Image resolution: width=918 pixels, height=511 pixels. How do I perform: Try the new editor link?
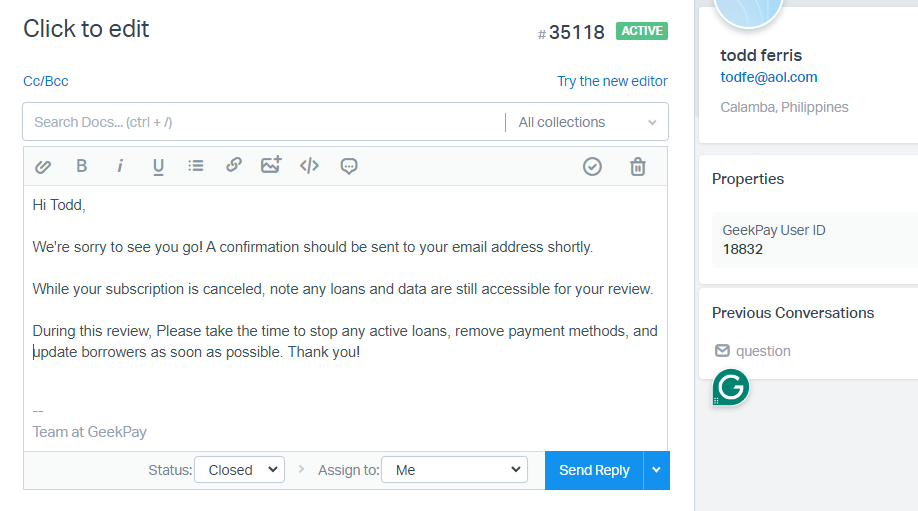[612, 81]
